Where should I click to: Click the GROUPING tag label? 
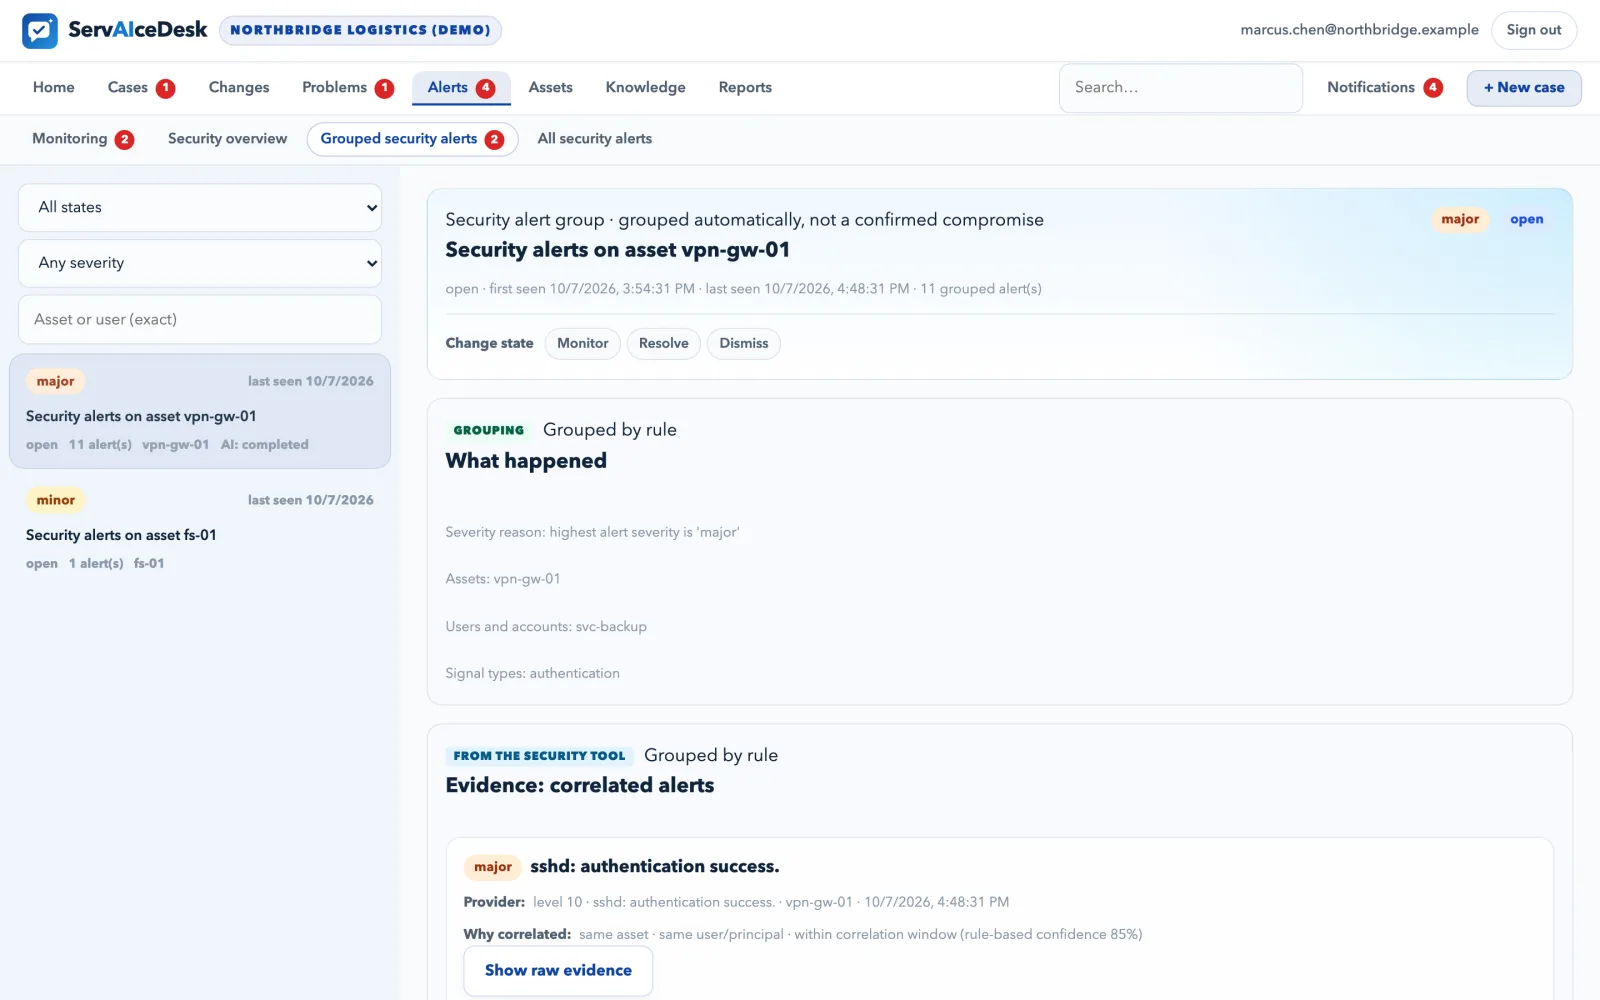click(488, 430)
